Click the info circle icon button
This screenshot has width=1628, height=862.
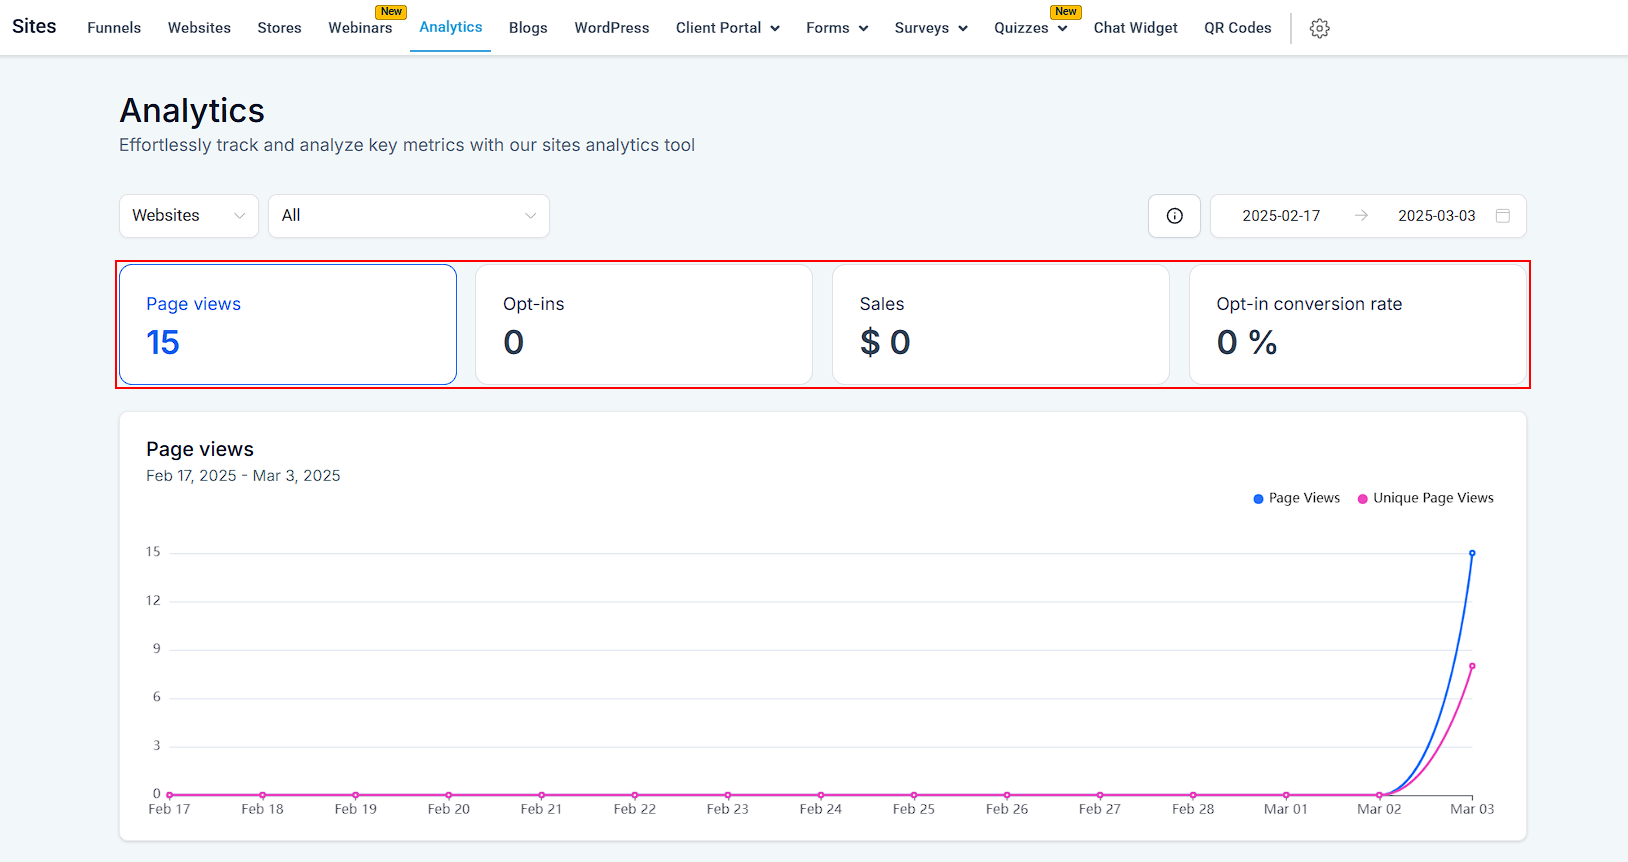[1174, 216]
